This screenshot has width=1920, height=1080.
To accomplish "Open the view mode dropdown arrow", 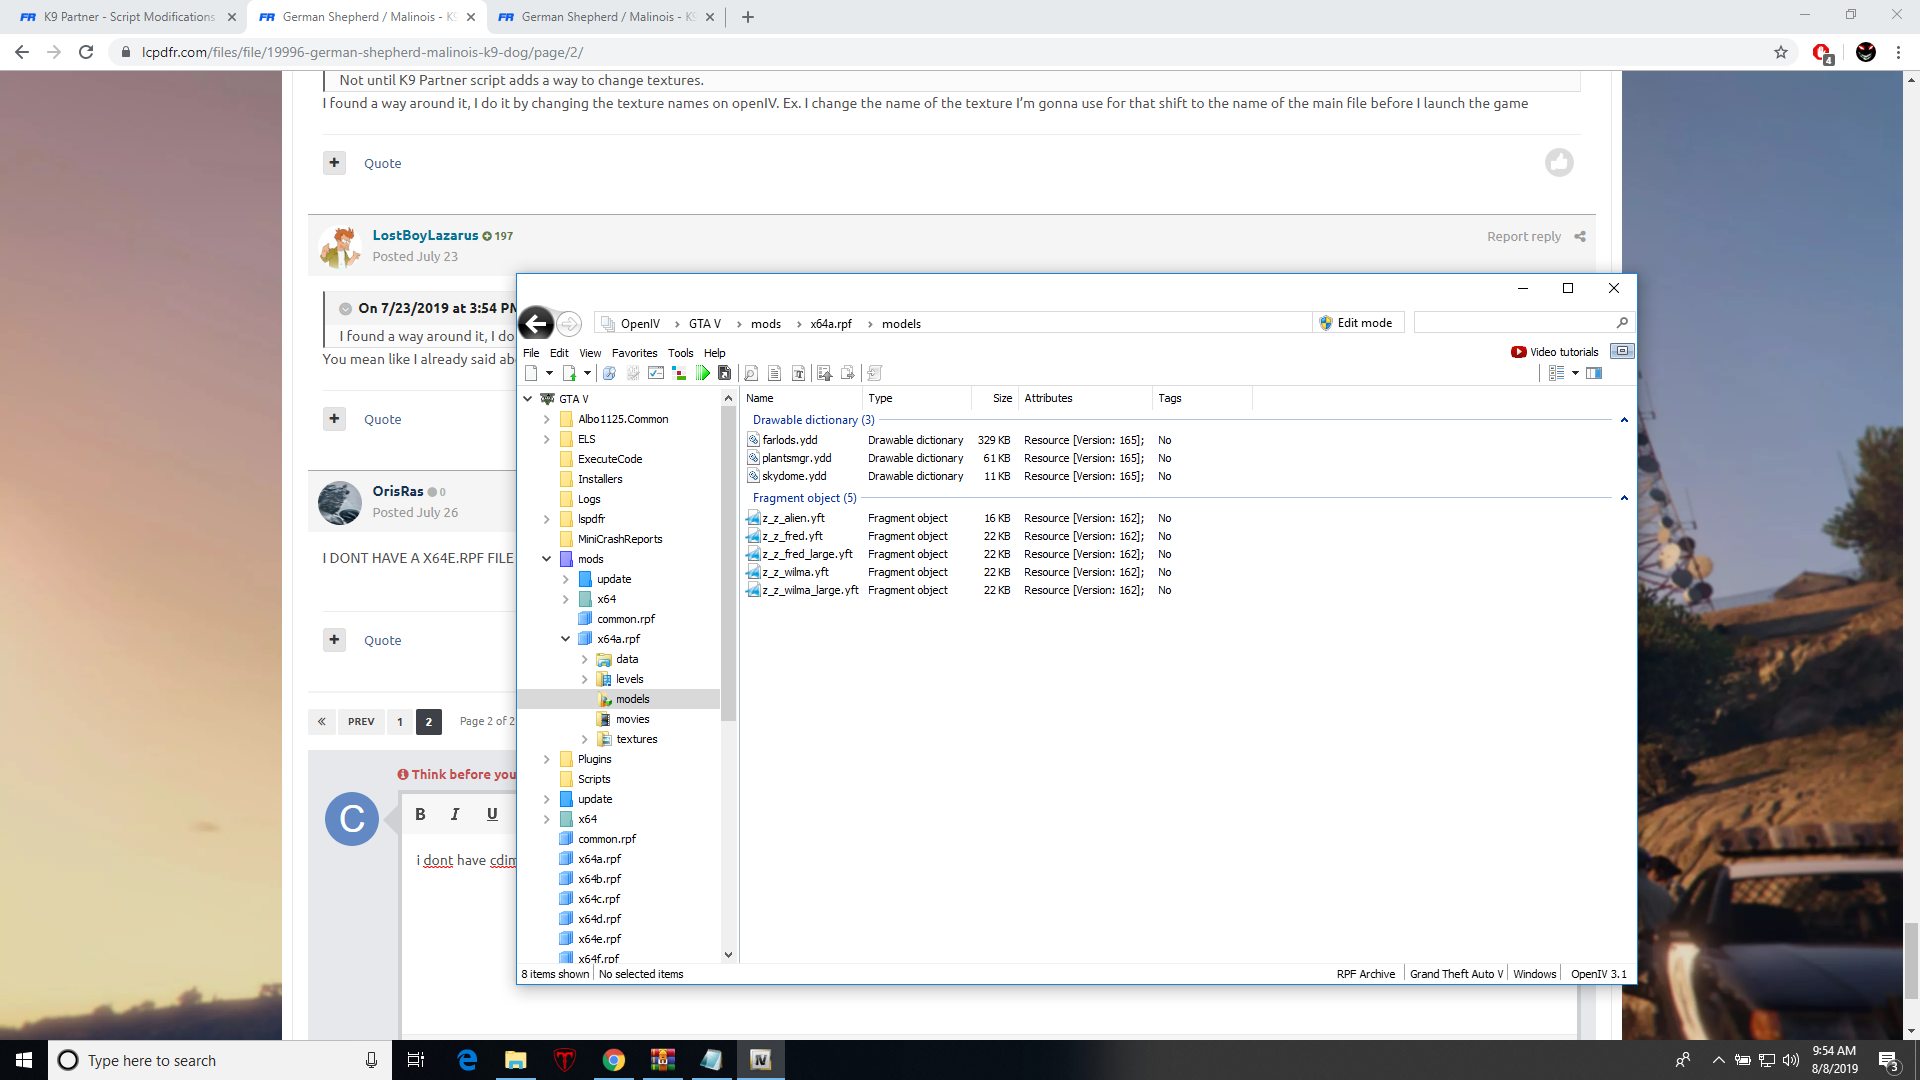I will [x=1575, y=373].
